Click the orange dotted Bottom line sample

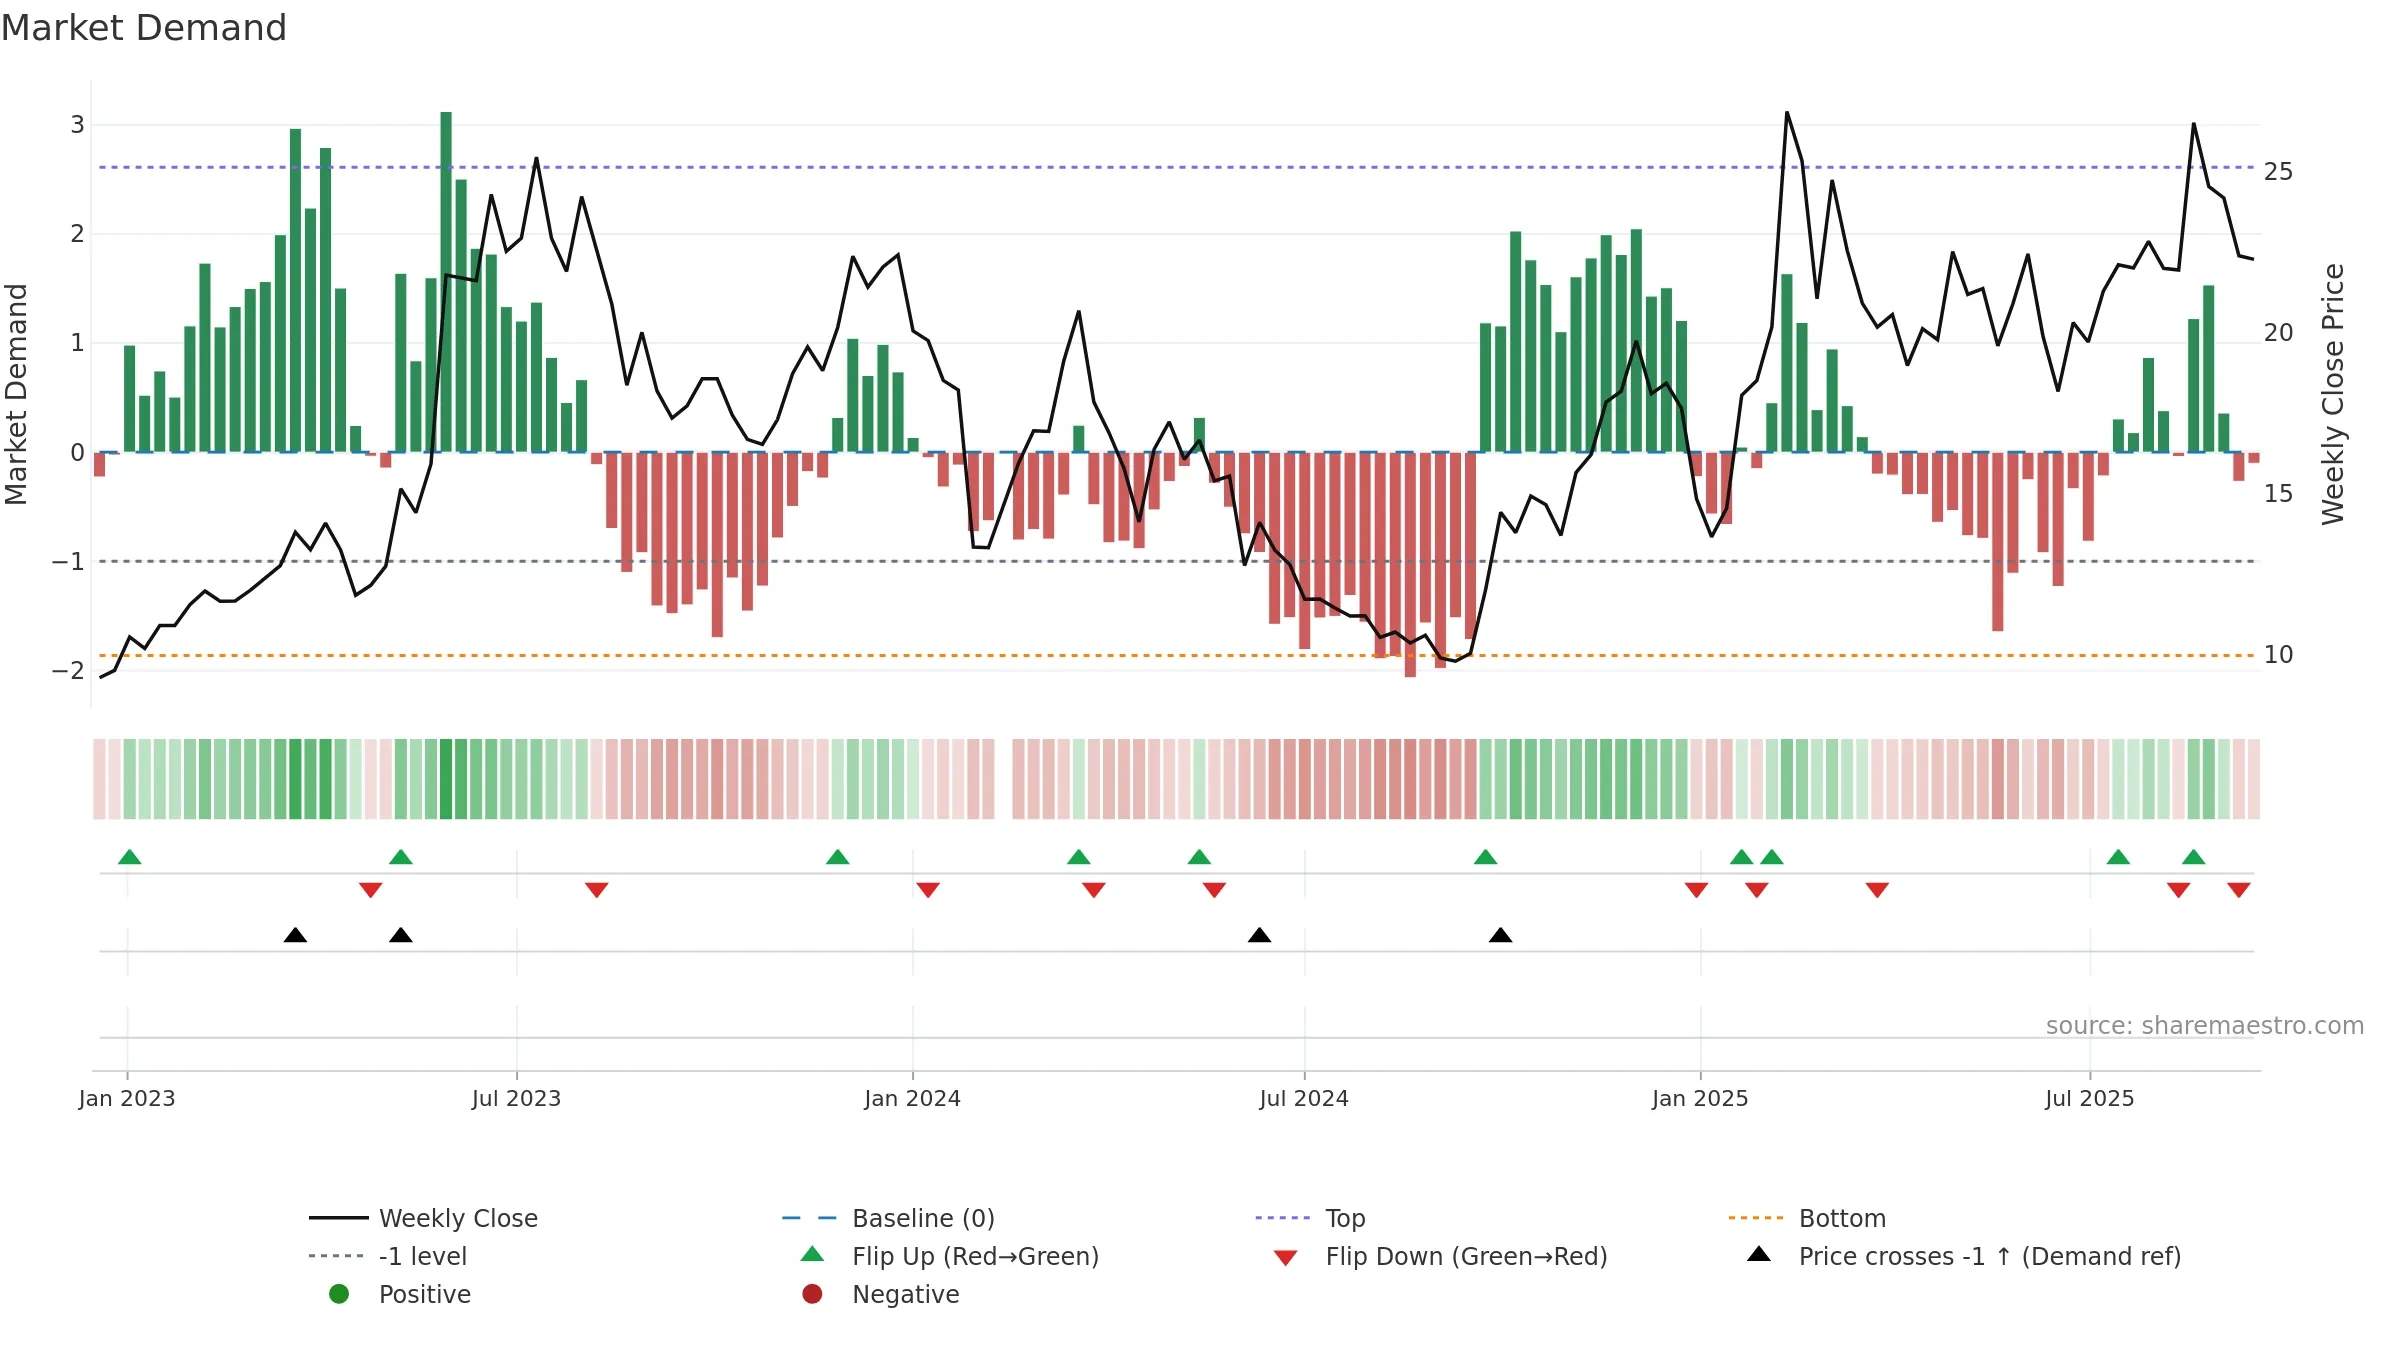[1756, 1218]
